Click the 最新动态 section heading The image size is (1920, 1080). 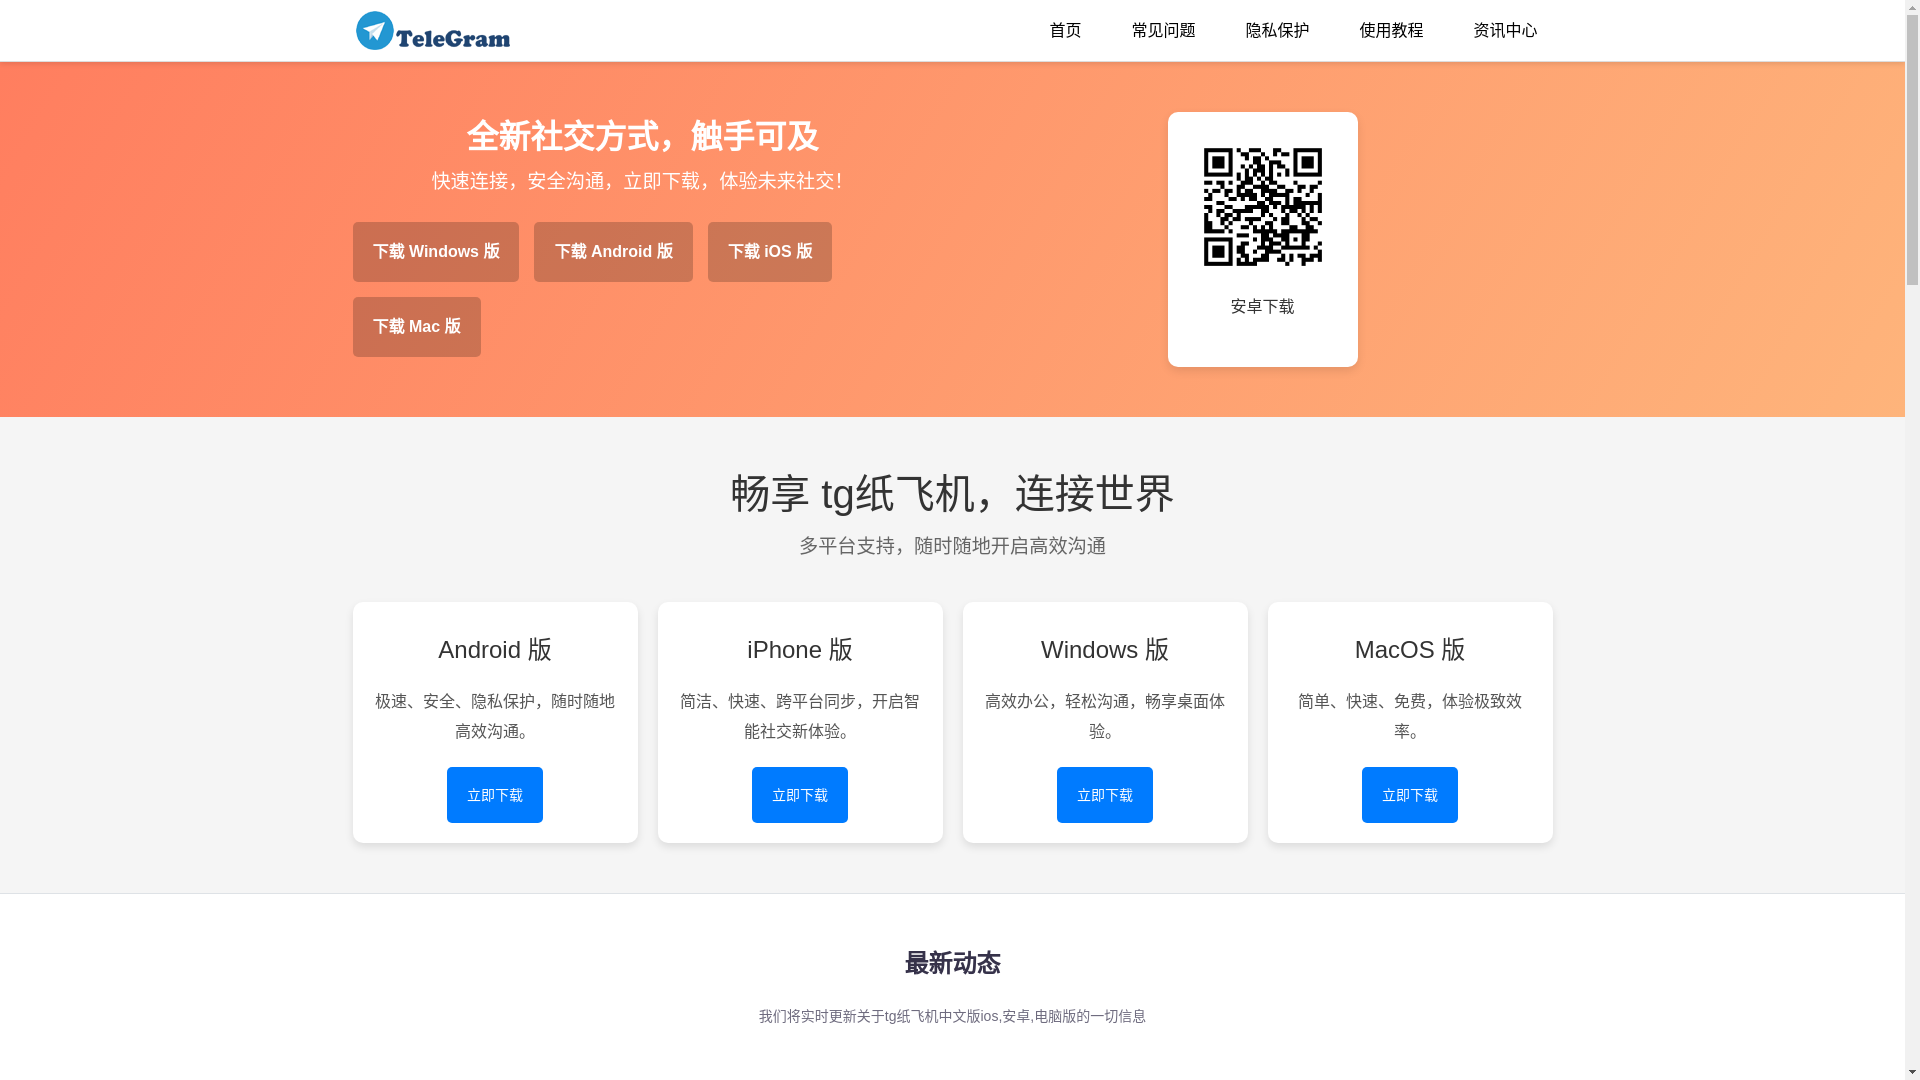coord(953,964)
